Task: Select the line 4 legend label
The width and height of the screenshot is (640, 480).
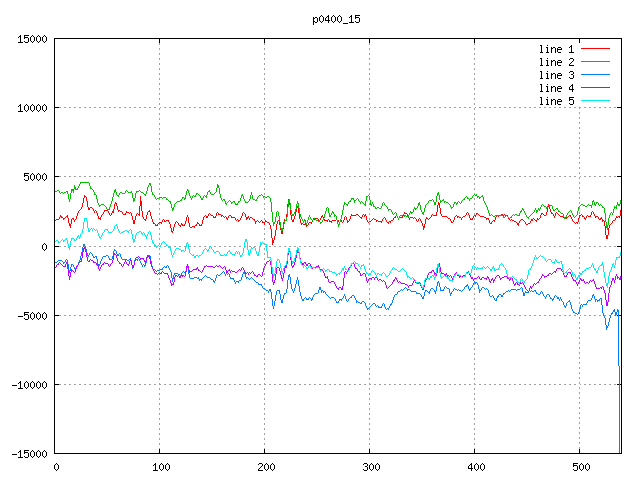Action: pyautogui.click(x=556, y=88)
